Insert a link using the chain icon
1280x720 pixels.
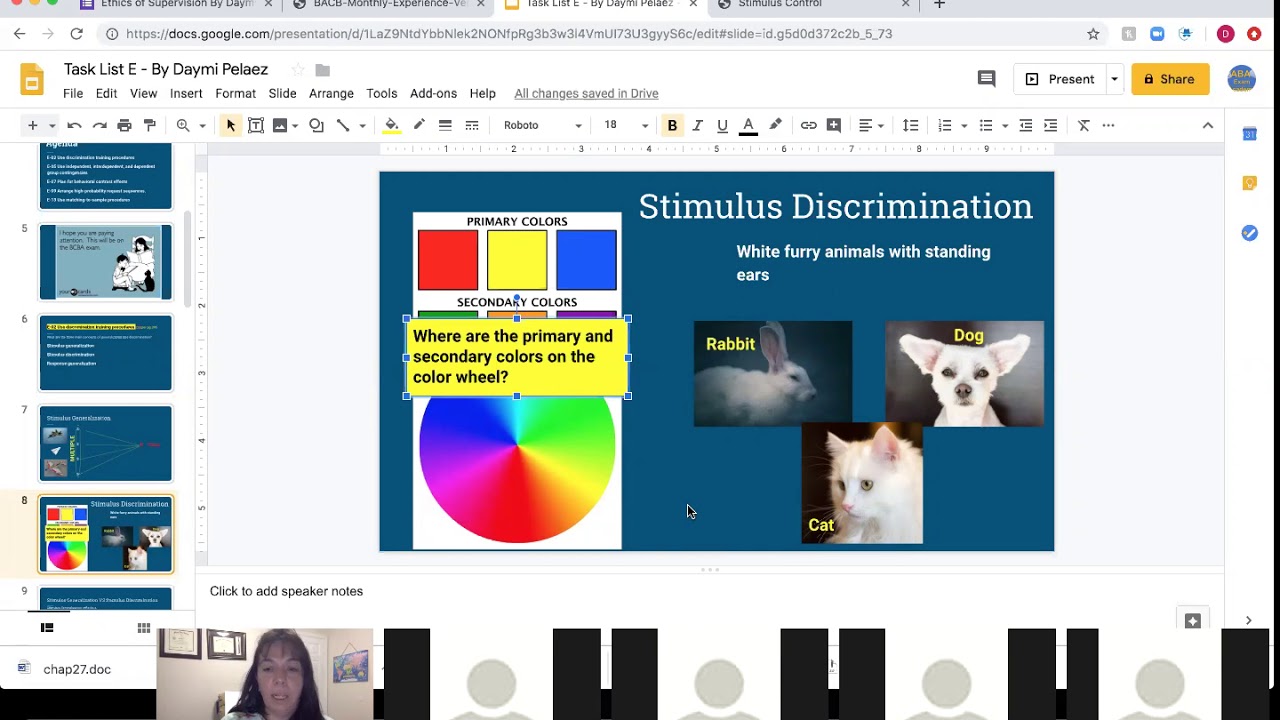tap(808, 125)
